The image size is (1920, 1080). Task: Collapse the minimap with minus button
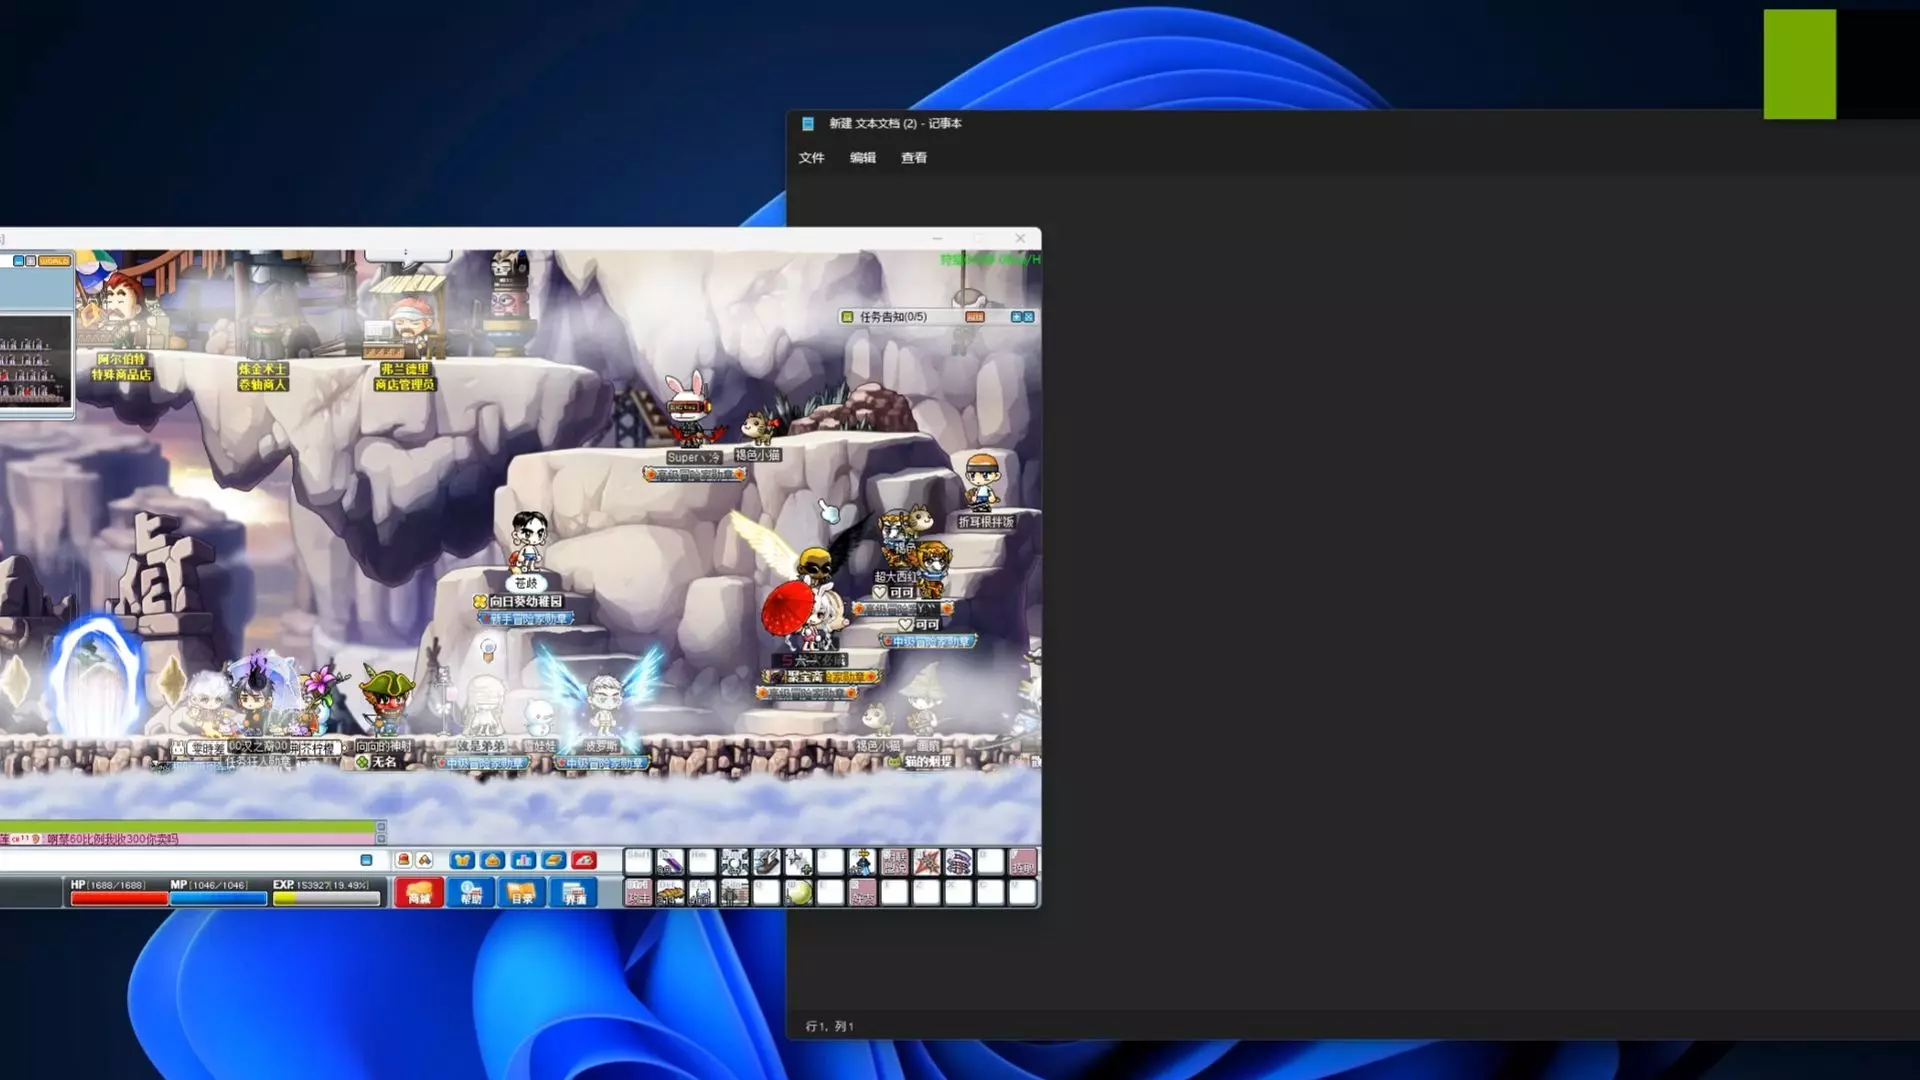pyautogui.click(x=18, y=261)
